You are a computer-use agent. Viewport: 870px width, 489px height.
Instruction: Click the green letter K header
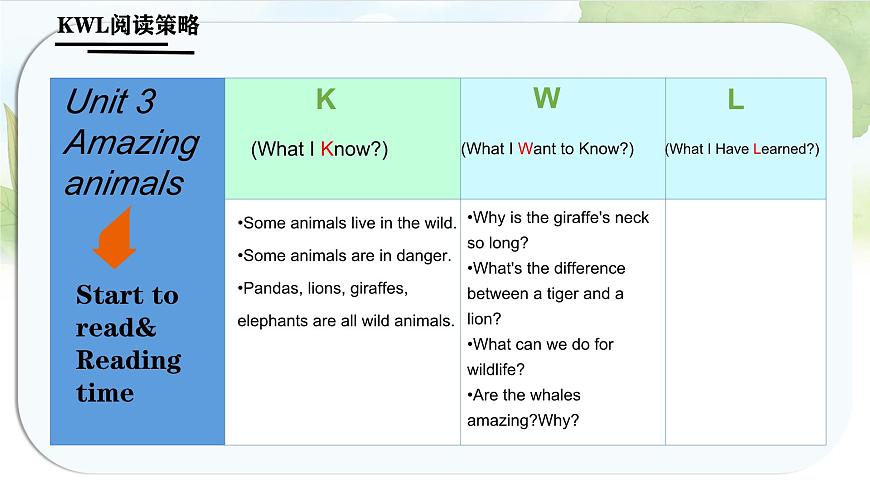[325, 99]
